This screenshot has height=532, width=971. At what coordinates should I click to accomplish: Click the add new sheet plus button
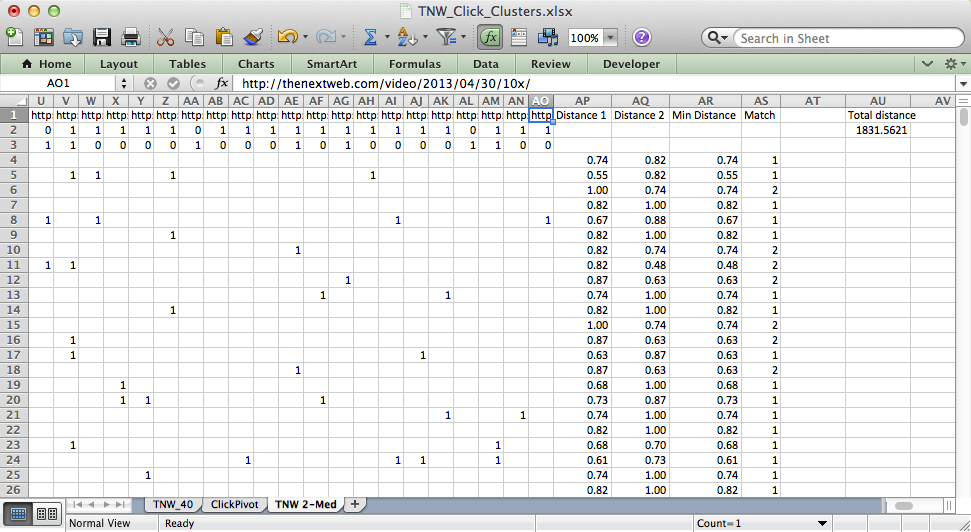354,504
